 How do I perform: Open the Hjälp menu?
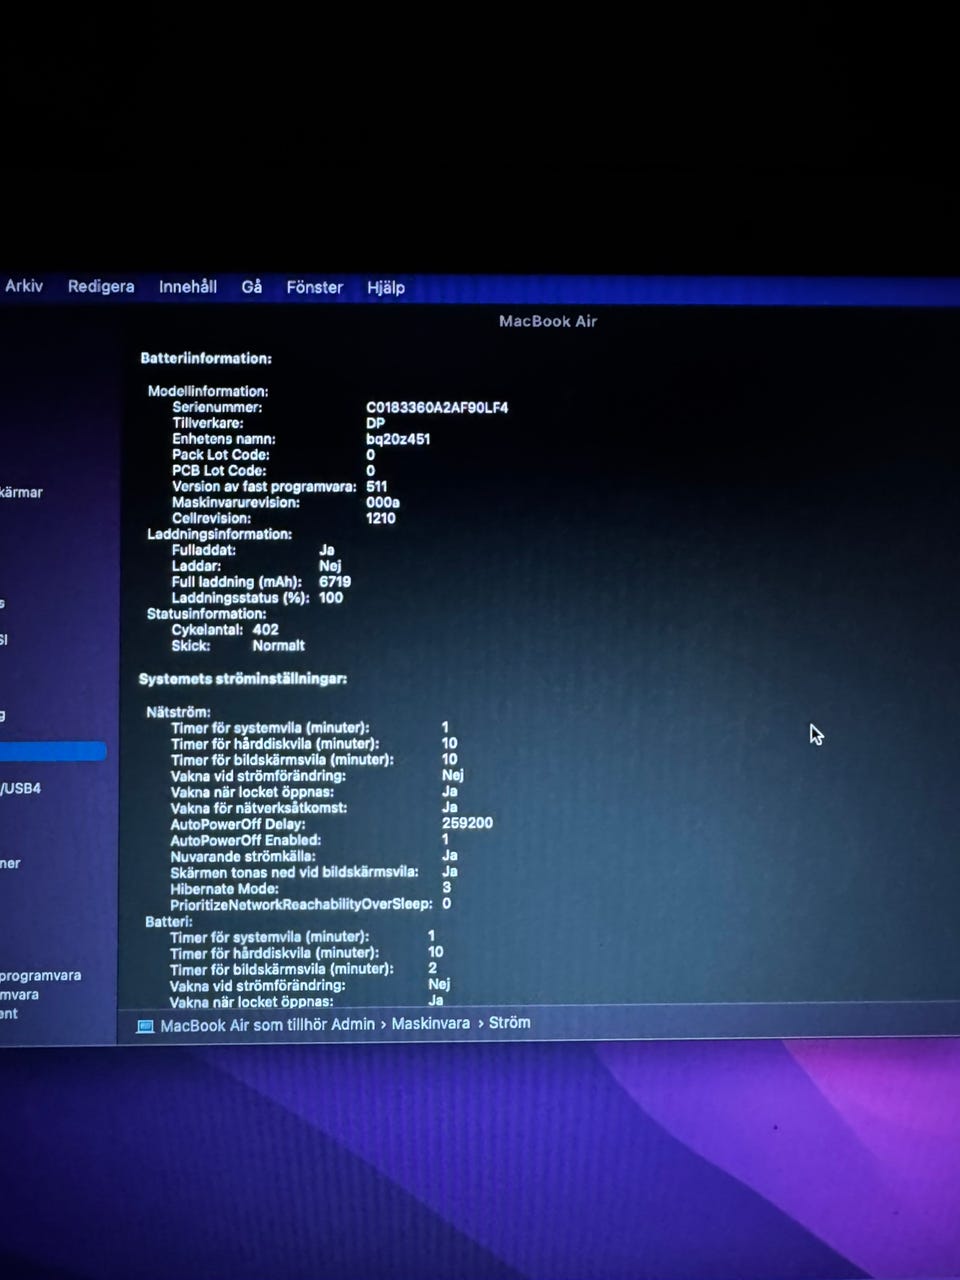click(386, 288)
